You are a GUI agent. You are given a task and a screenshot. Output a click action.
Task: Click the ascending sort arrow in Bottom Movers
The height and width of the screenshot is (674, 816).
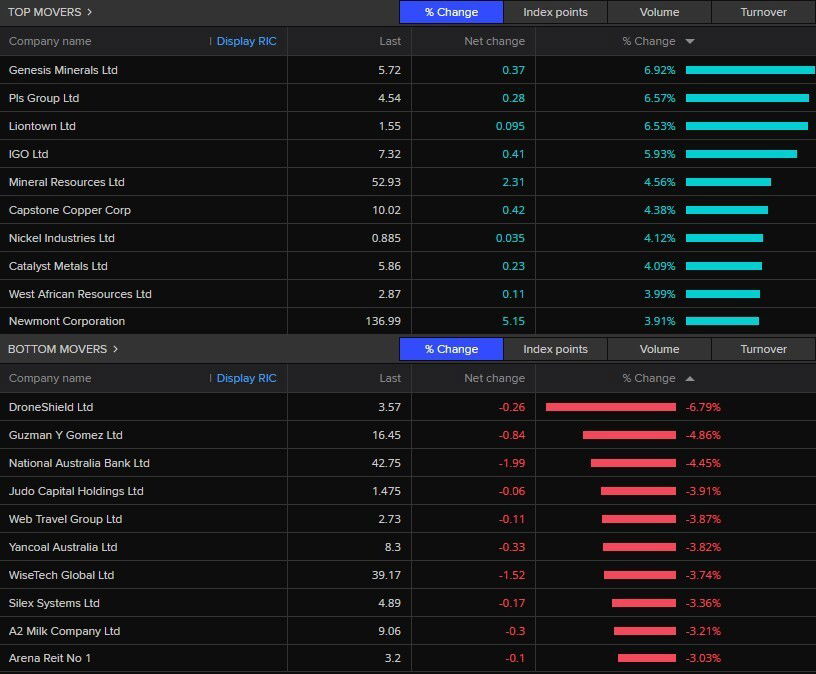point(690,379)
